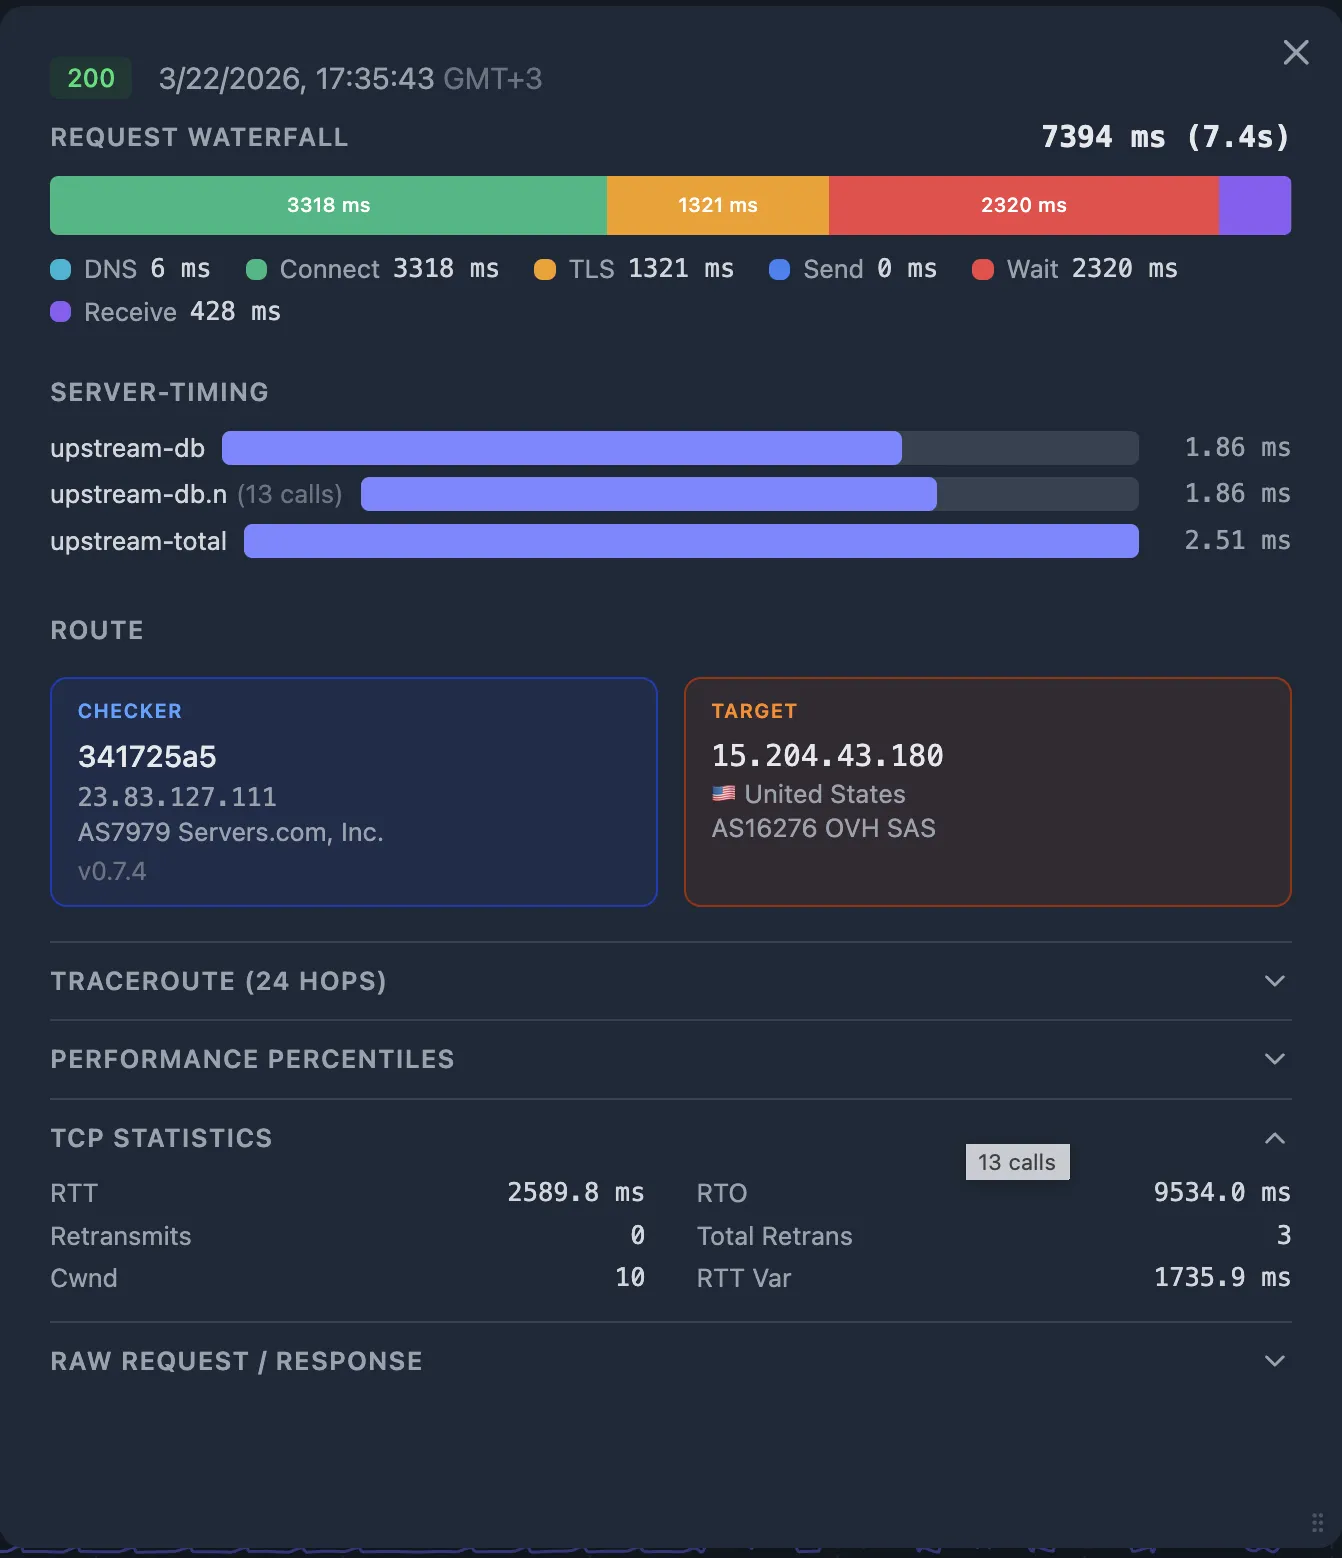Click the Send legend dot icon
This screenshot has width=1342, height=1558.
[780, 269]
